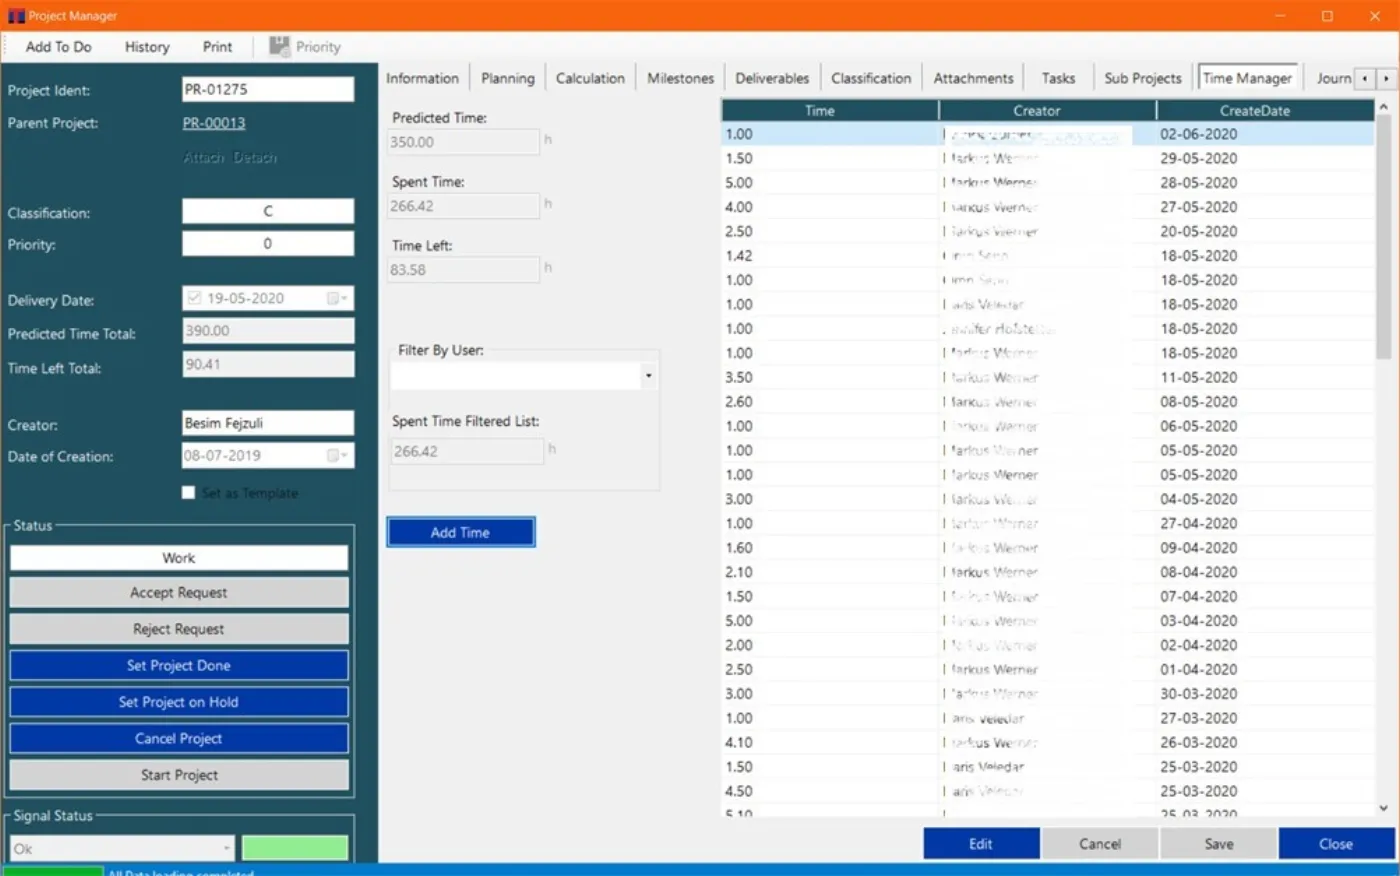Click the Save button
The height and width of the screenshot is (876, 1400).
pos(1219,844)
